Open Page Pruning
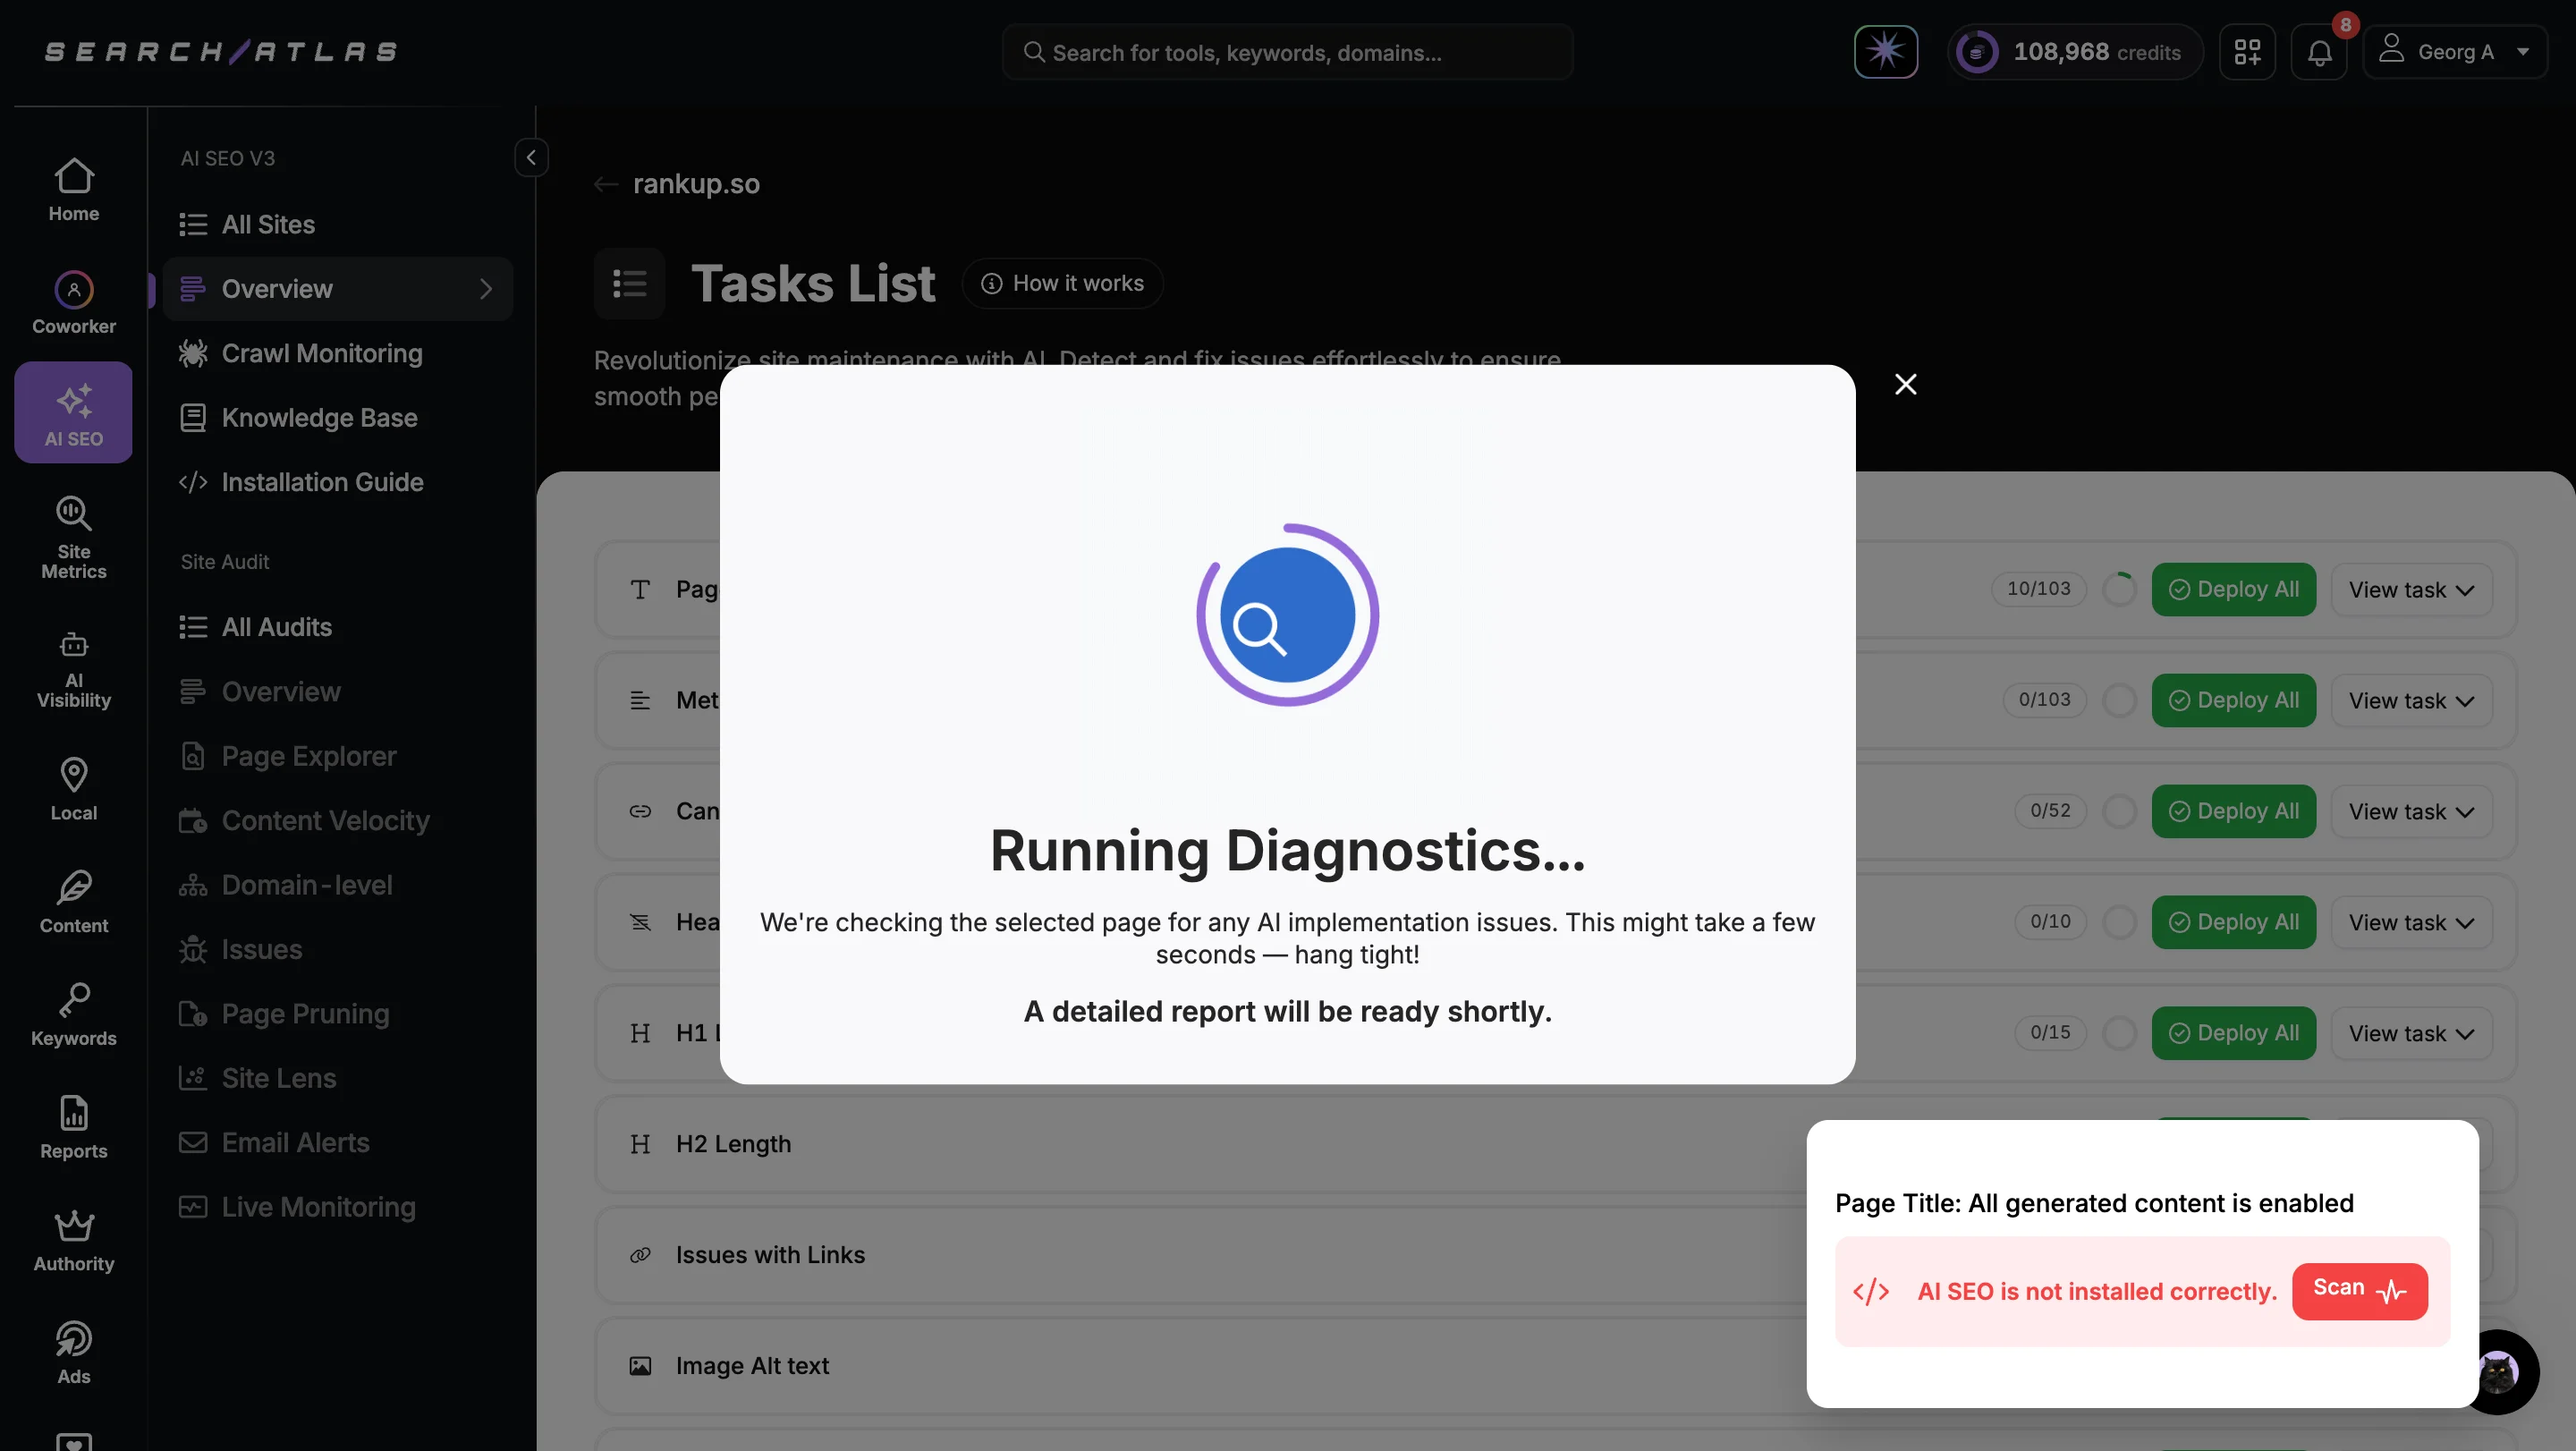Screen dimensions: 2576x1451 (x=337, y=1013)
